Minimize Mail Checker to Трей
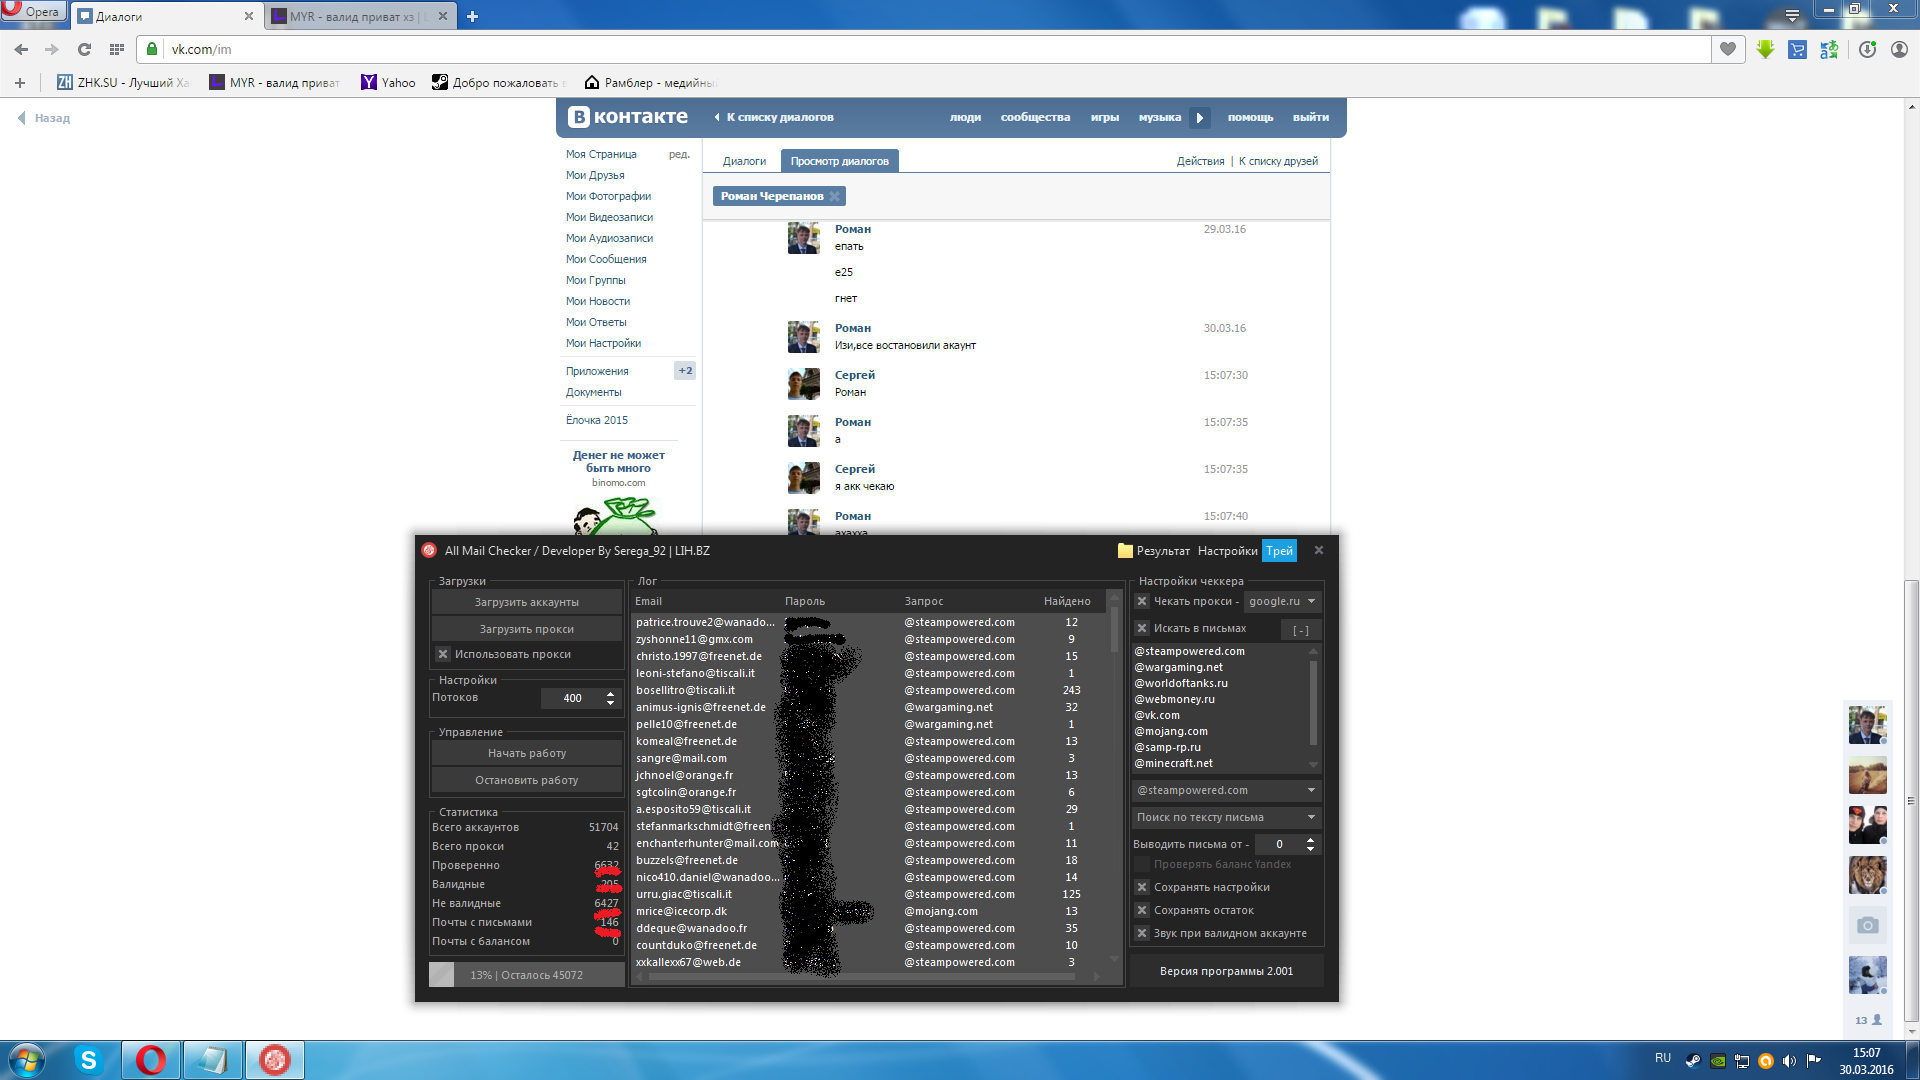1920x1080 pixels. pyautogui.click(x=1279, y=551)
